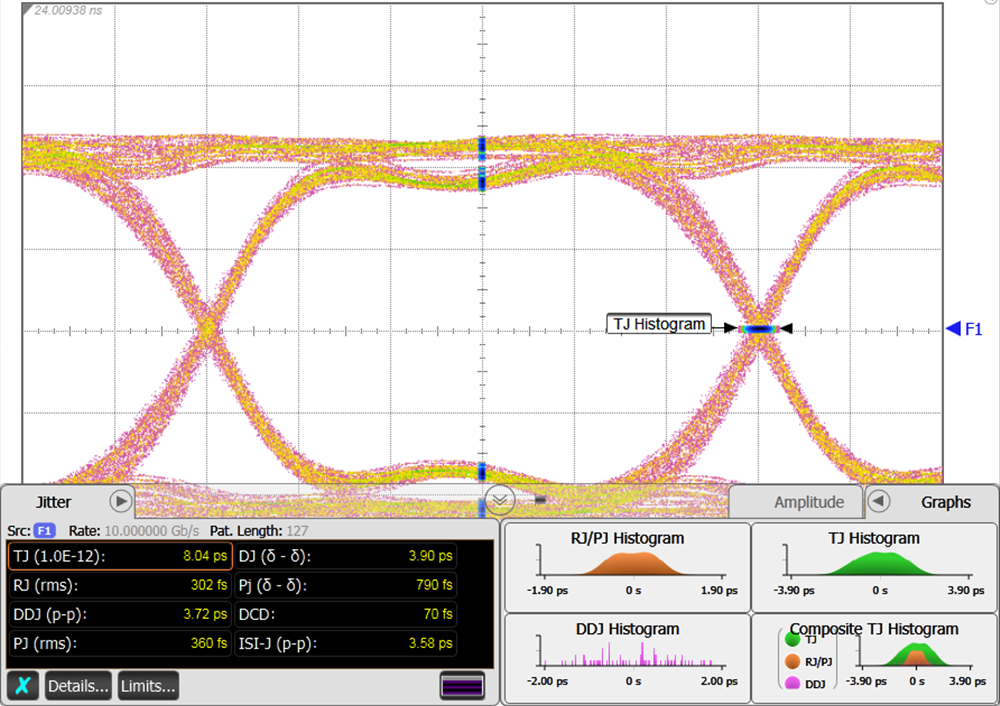Open the Limits settings

pos(148,686)
